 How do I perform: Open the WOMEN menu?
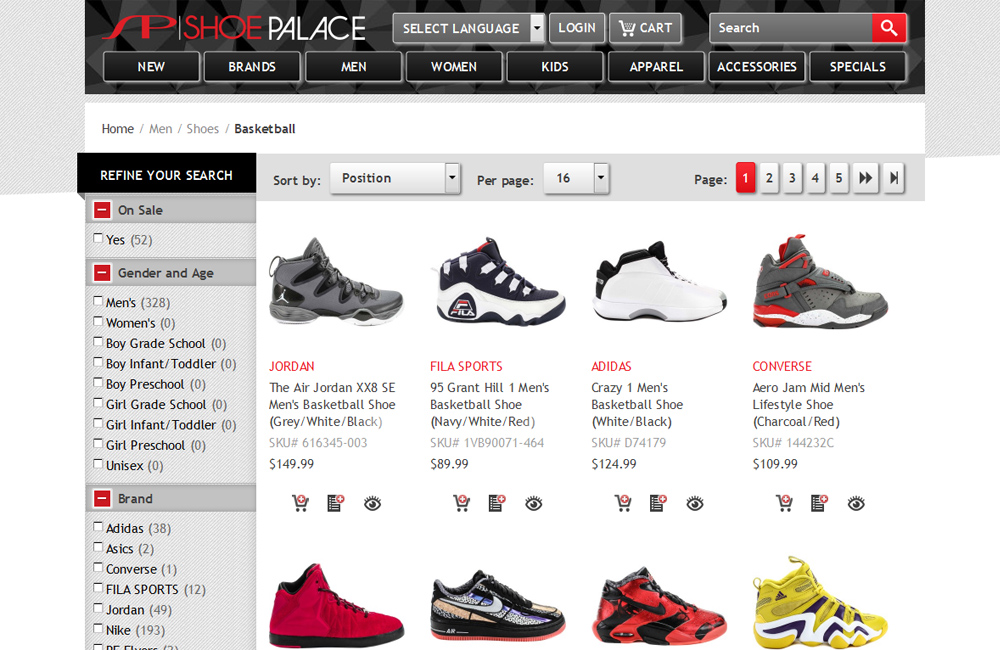[454, 66]
